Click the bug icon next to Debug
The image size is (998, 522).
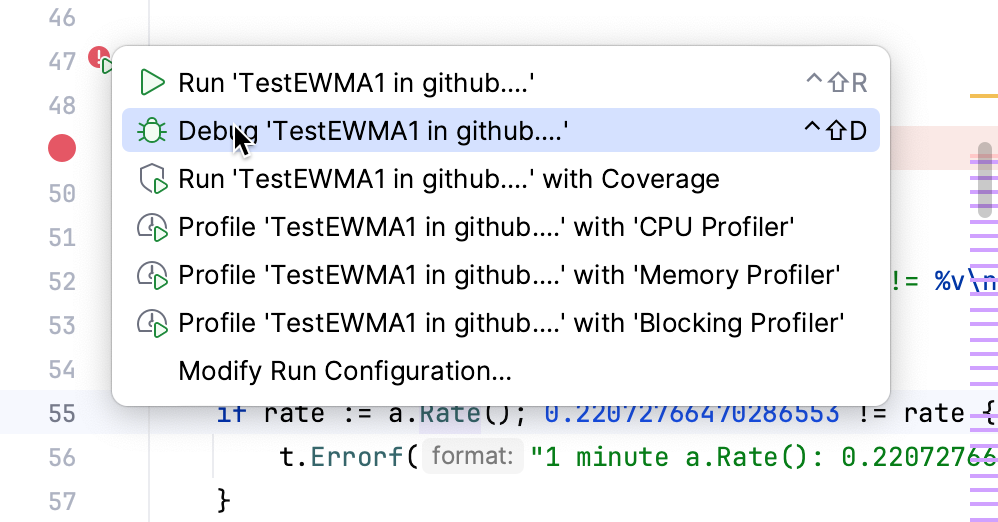click(x=152, y=130)
